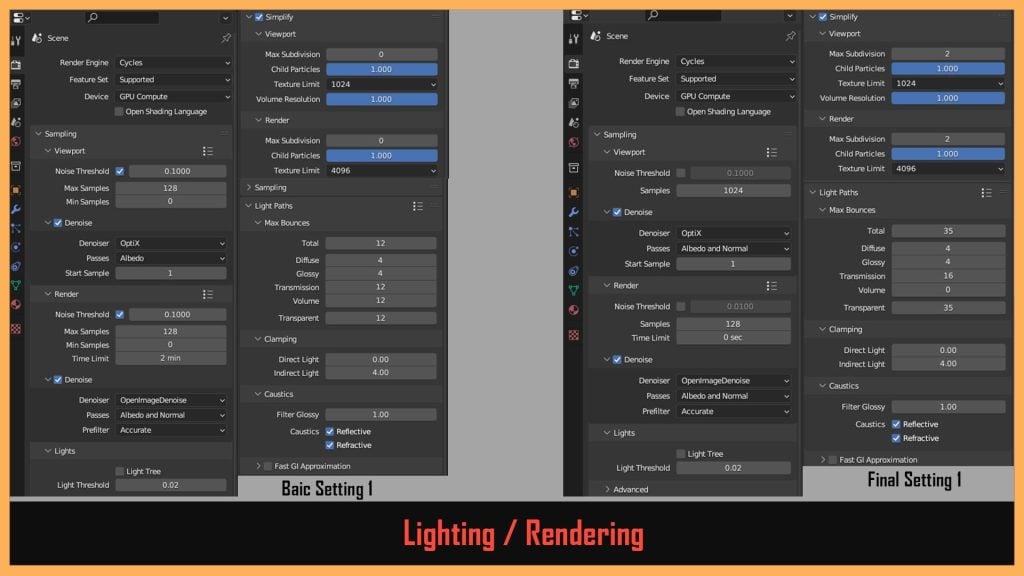Toggle Viewport Denoise checkbox in Basic Setting panel
Image resolution: width=1024 pixels, height=576 pixels.
(58, 223)
